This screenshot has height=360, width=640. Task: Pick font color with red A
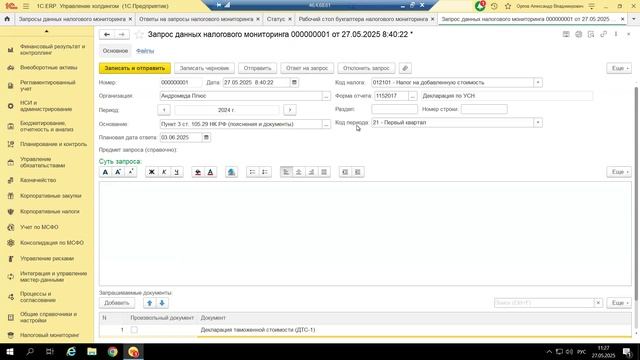(210, 172)
